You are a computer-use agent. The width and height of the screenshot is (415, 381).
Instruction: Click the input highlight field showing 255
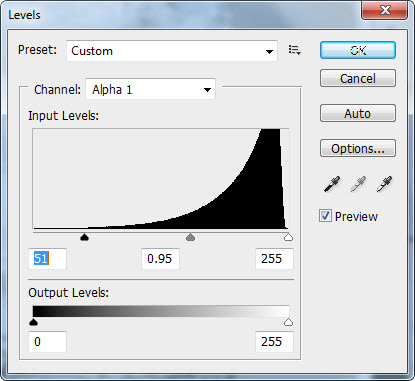274,259
